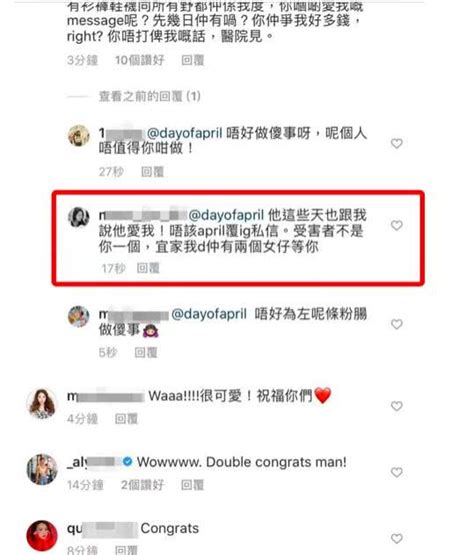Reply to the 17秒 highlighted comment
The height and width of the screenshot is (555, 474).
click(x=148, y=268)
